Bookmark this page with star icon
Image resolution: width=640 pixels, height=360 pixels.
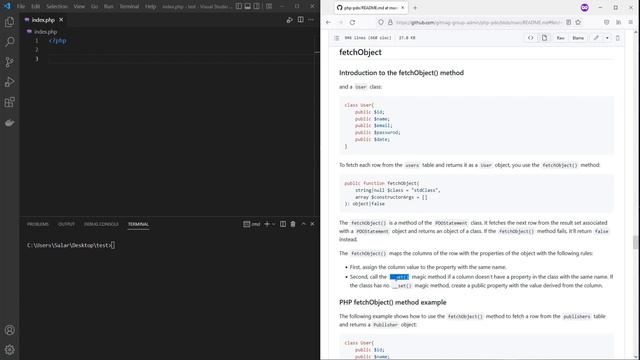(578, 22)
